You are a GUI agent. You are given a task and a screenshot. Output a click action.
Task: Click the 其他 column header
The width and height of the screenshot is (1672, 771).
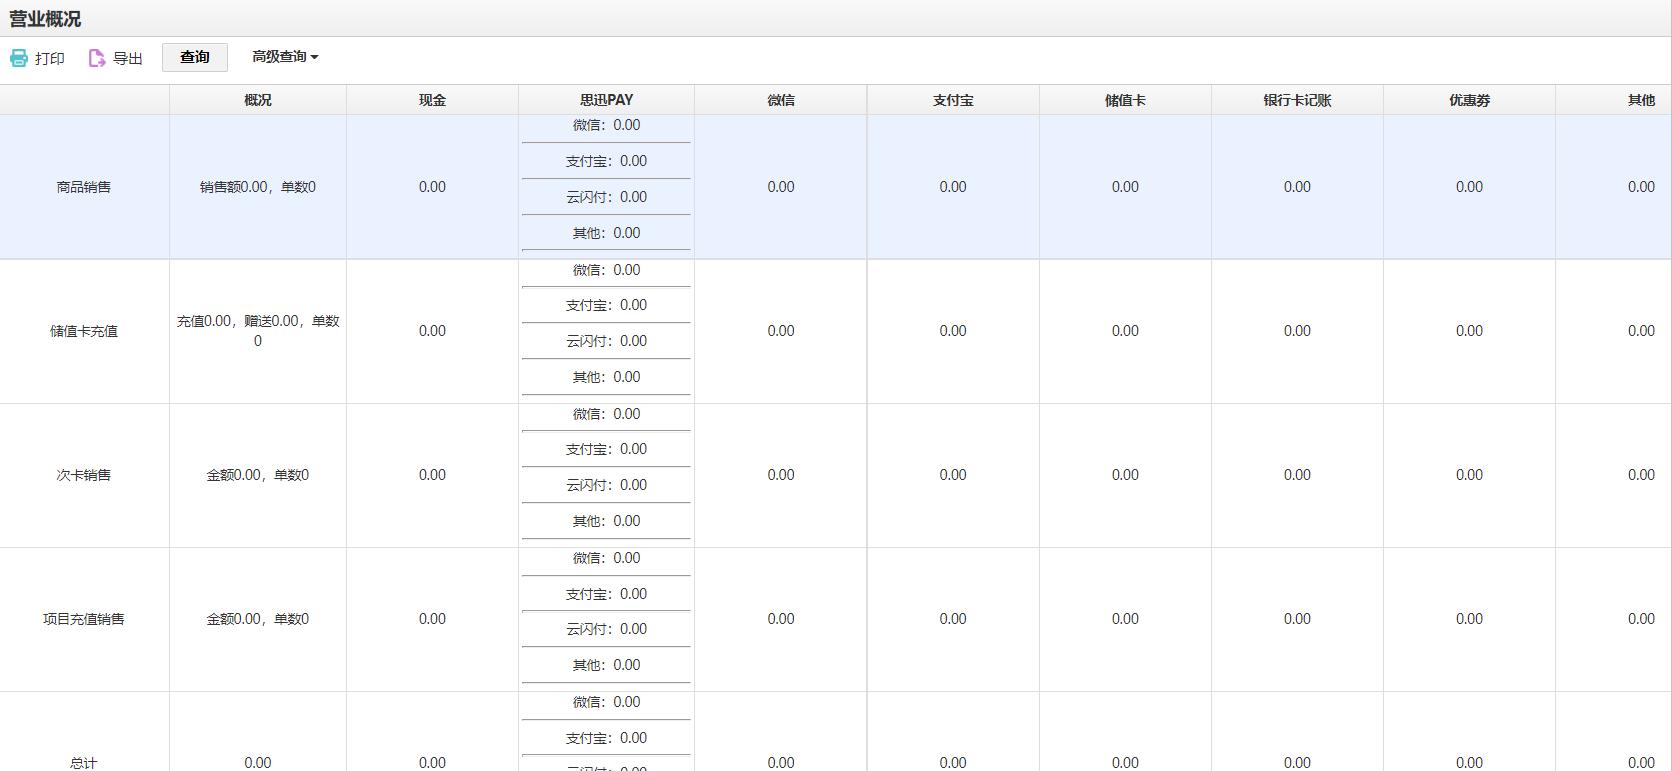1641,100
